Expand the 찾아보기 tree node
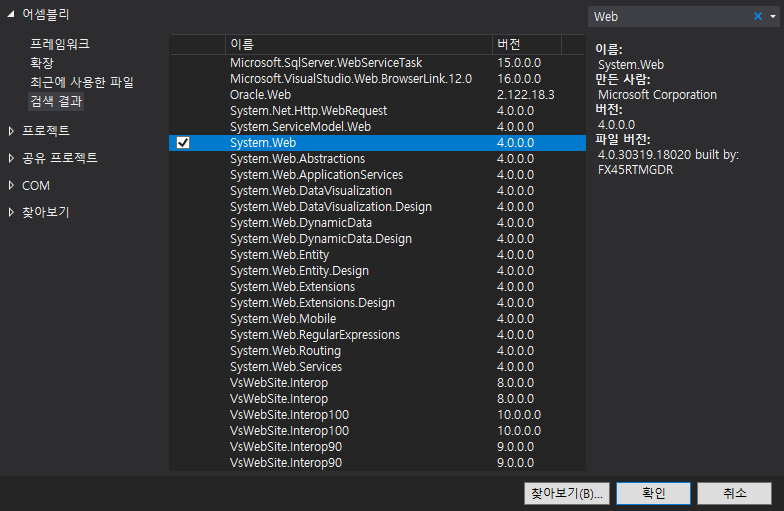This screenshot has width=784, height=511. pos(11,212)
